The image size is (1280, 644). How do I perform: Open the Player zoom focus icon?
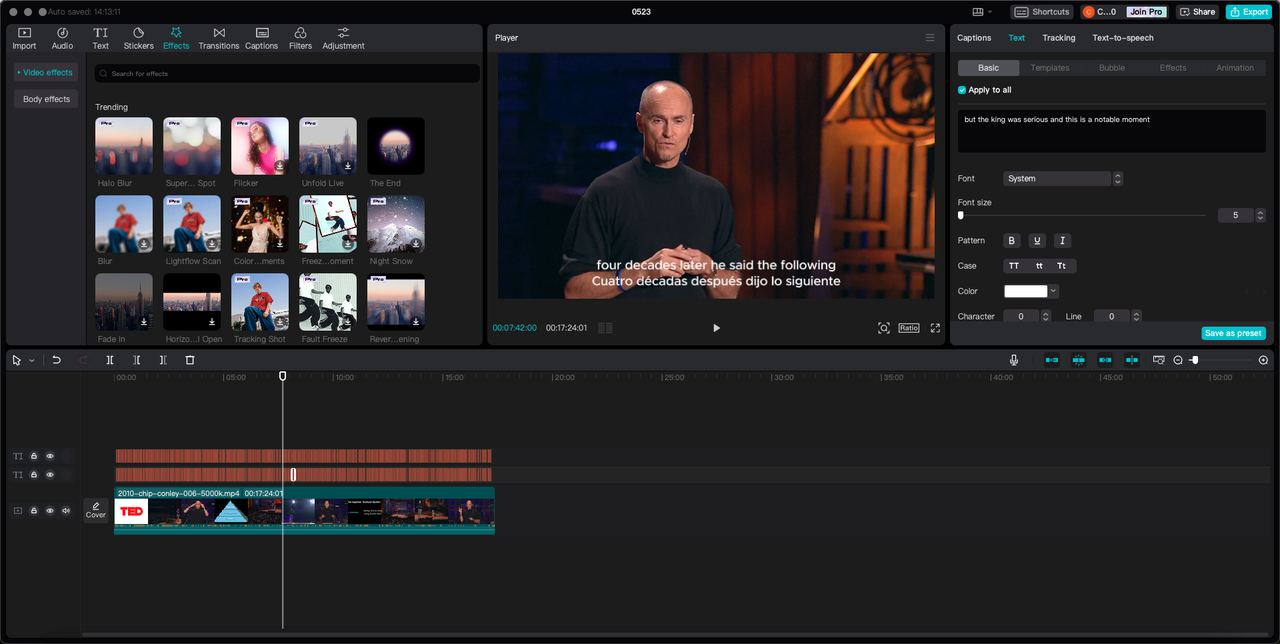tap(884, 328)
